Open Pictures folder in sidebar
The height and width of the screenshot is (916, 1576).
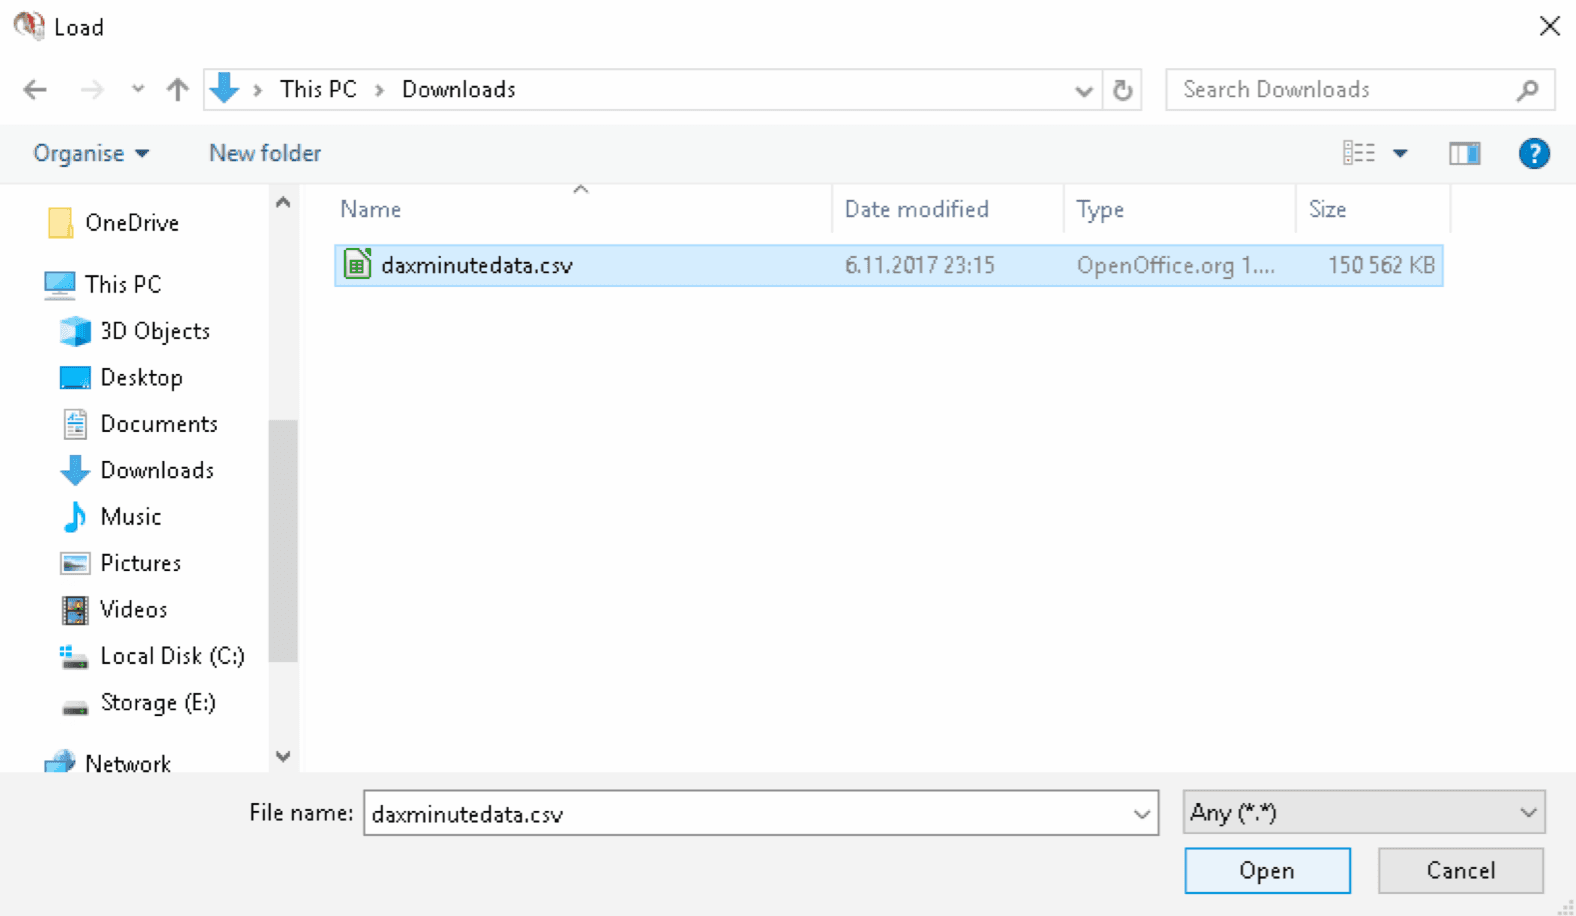tap(141, 563)
